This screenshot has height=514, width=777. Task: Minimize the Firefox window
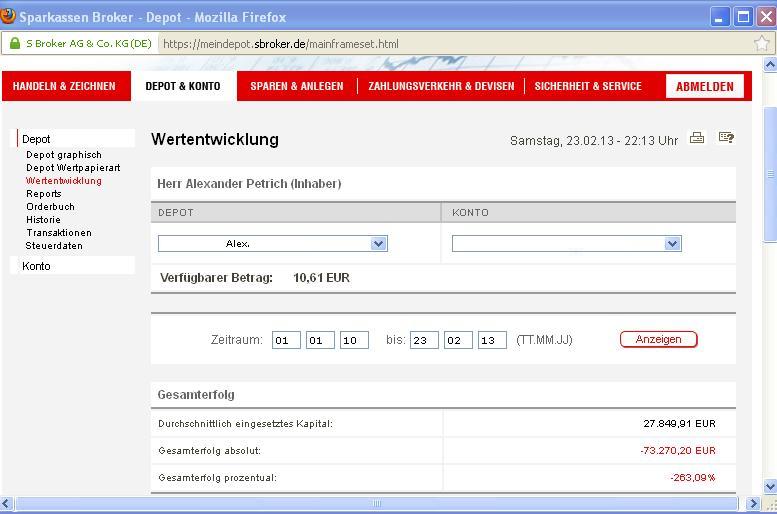click(x=720, y=17)
